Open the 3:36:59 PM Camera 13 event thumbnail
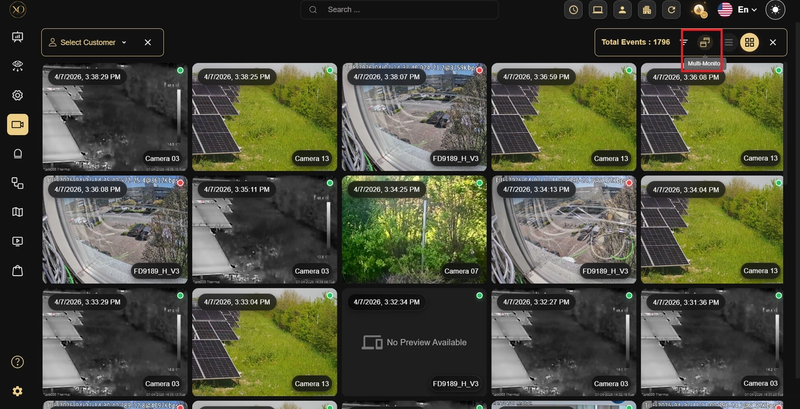Viewport: 800px width, 409px height. (564, 117)
